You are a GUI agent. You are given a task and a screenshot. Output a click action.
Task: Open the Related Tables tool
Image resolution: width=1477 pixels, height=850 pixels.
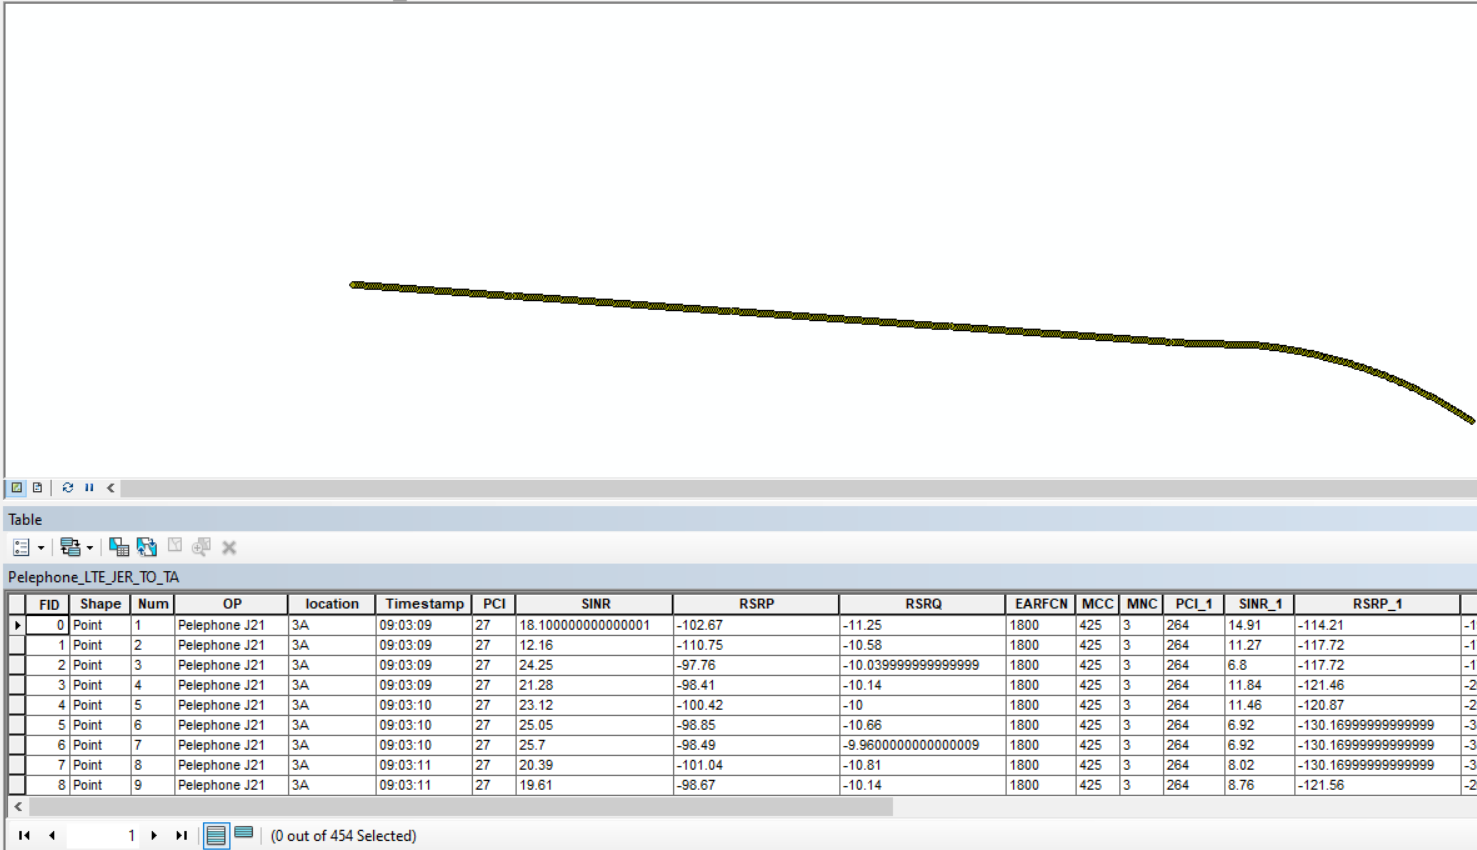70,548
